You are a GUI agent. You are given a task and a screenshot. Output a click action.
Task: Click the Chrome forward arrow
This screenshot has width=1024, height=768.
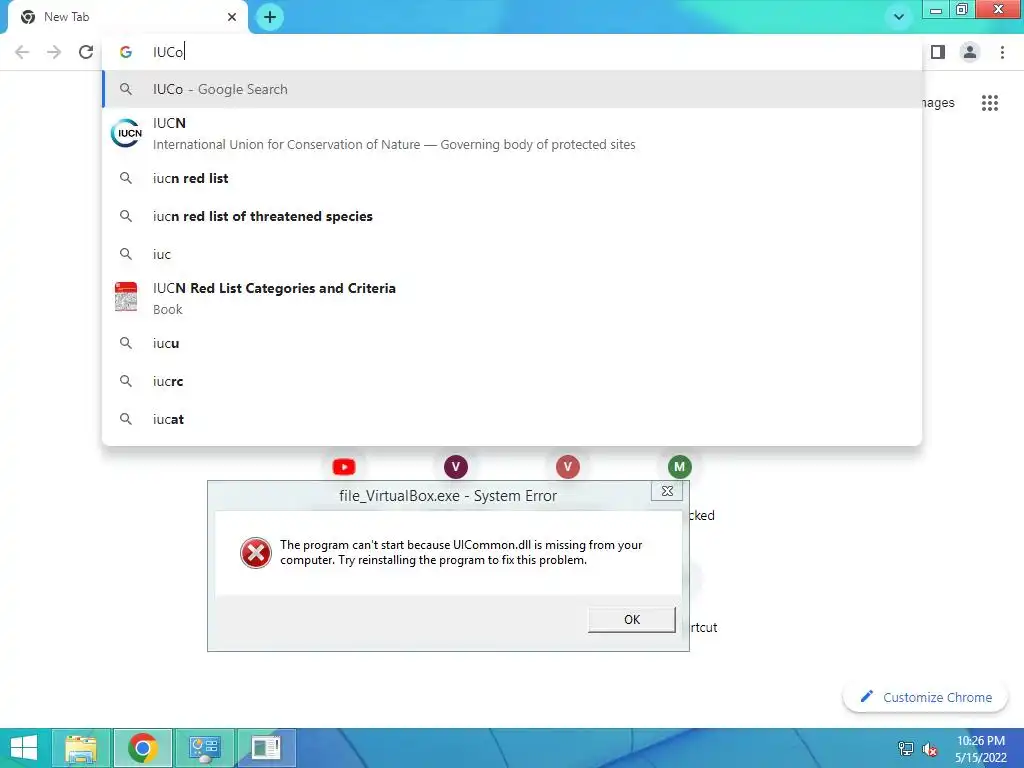[54, 52]
